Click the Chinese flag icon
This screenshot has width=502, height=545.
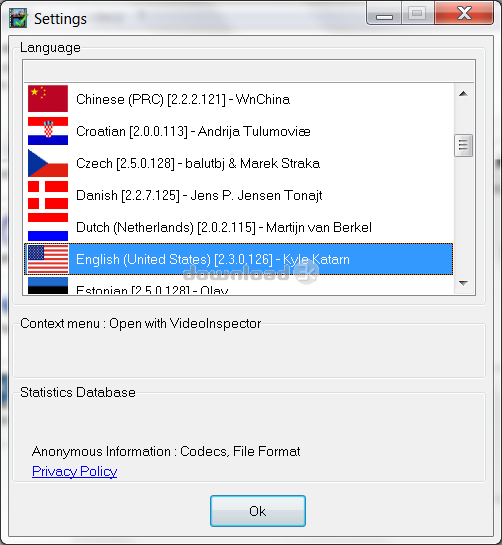coord(48,99)
